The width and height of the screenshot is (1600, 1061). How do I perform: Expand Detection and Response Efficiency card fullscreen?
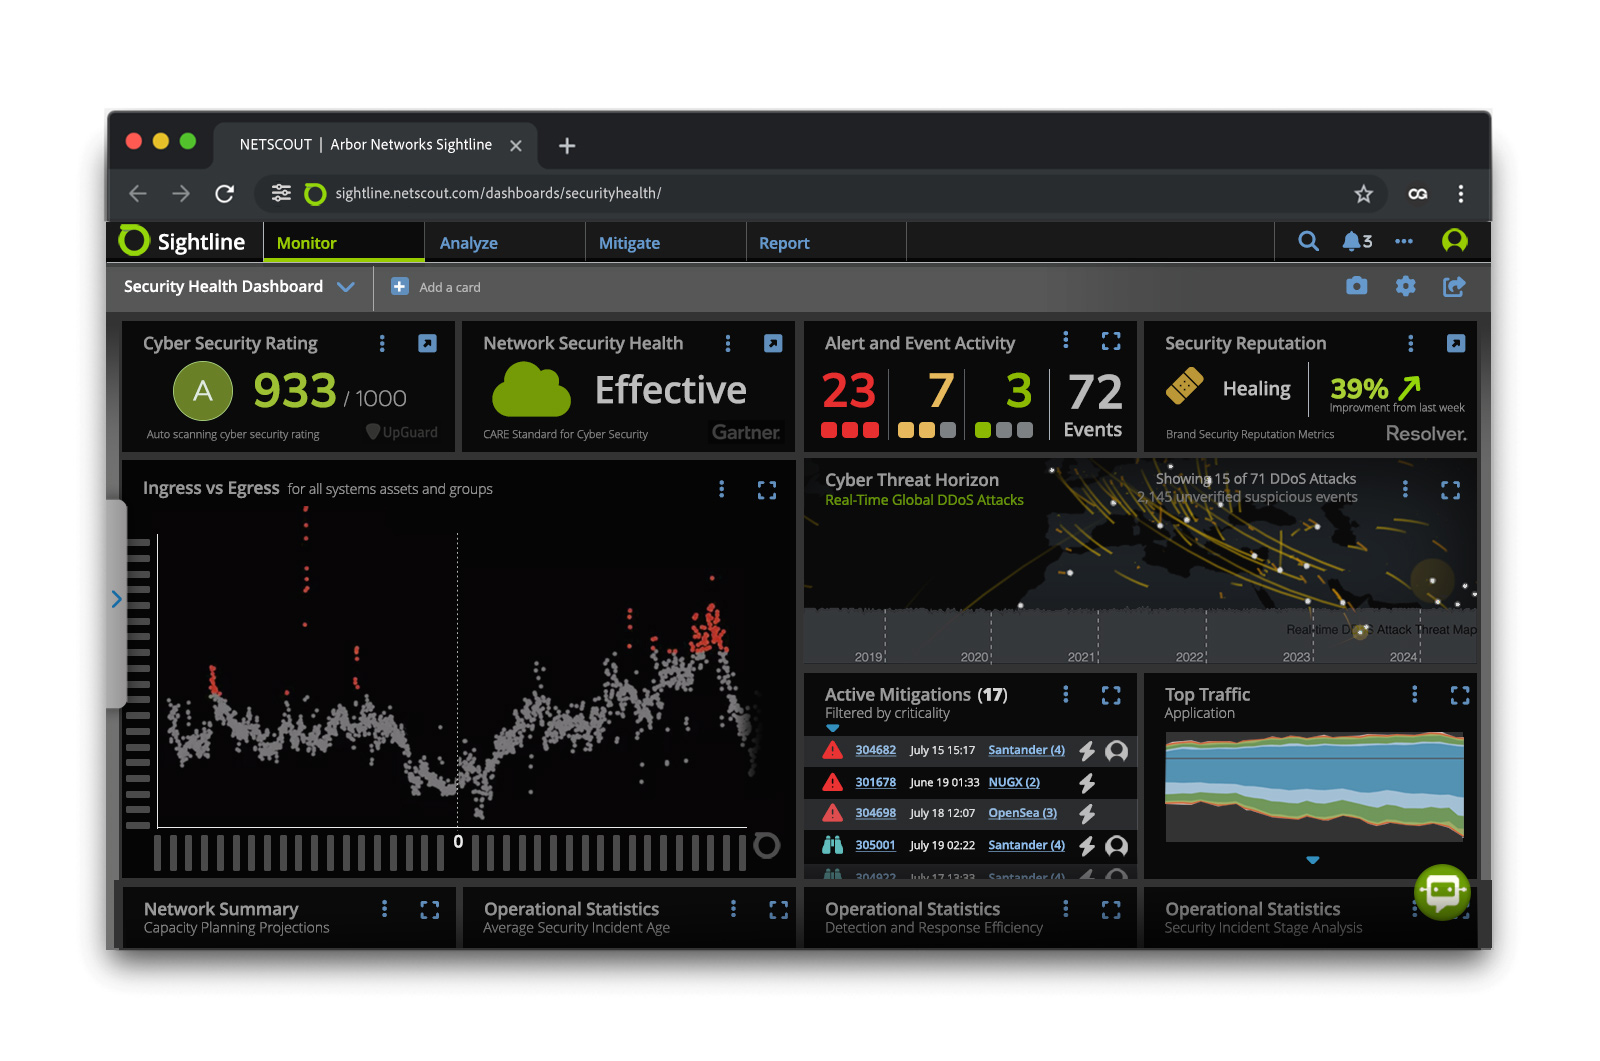(1111, 909)
